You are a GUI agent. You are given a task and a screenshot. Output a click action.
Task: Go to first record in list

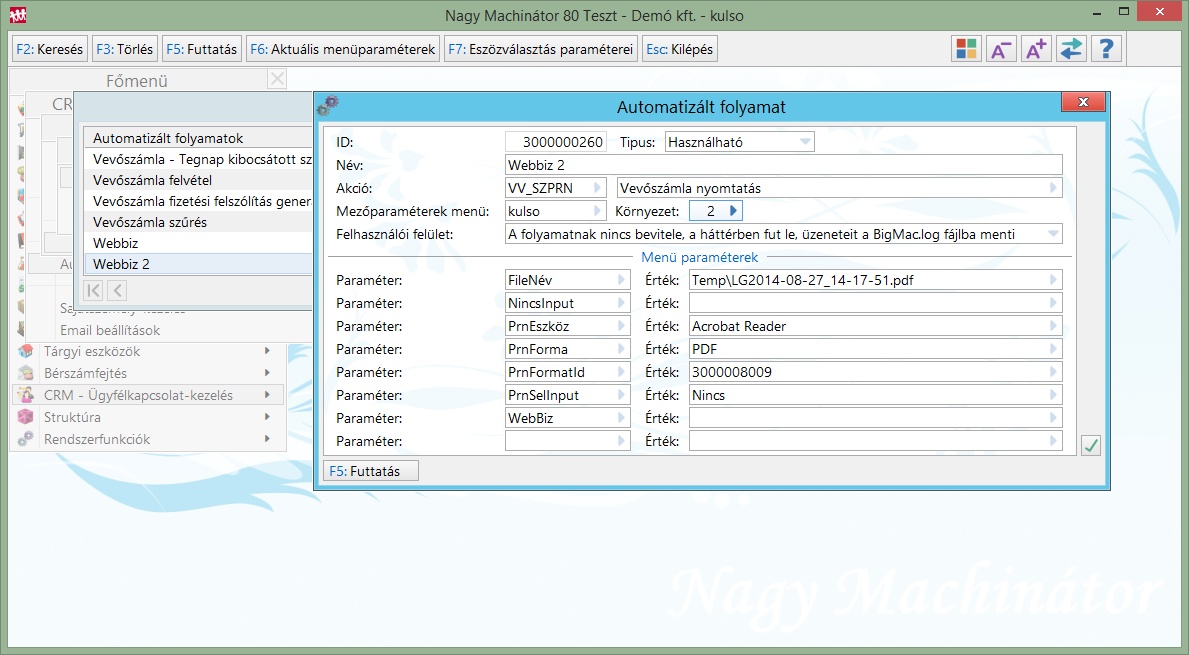[x=93, y=290]
